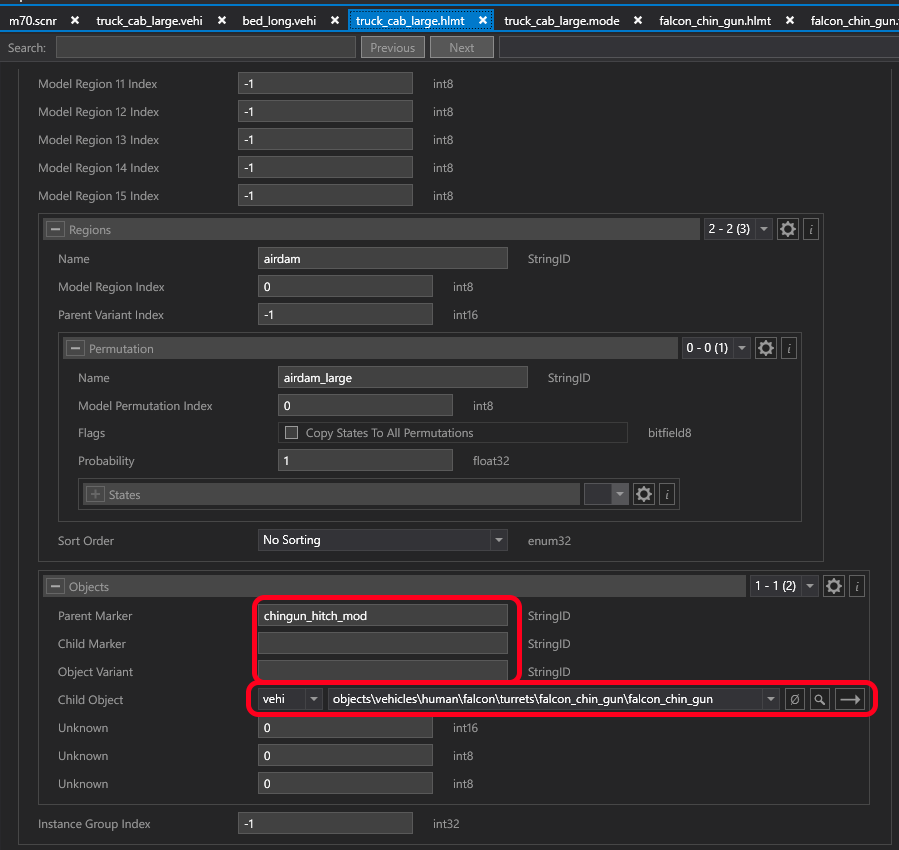Switch to the bed_long.vehi tab
Screen dimensions: 899x850
[x=279, y=20]
